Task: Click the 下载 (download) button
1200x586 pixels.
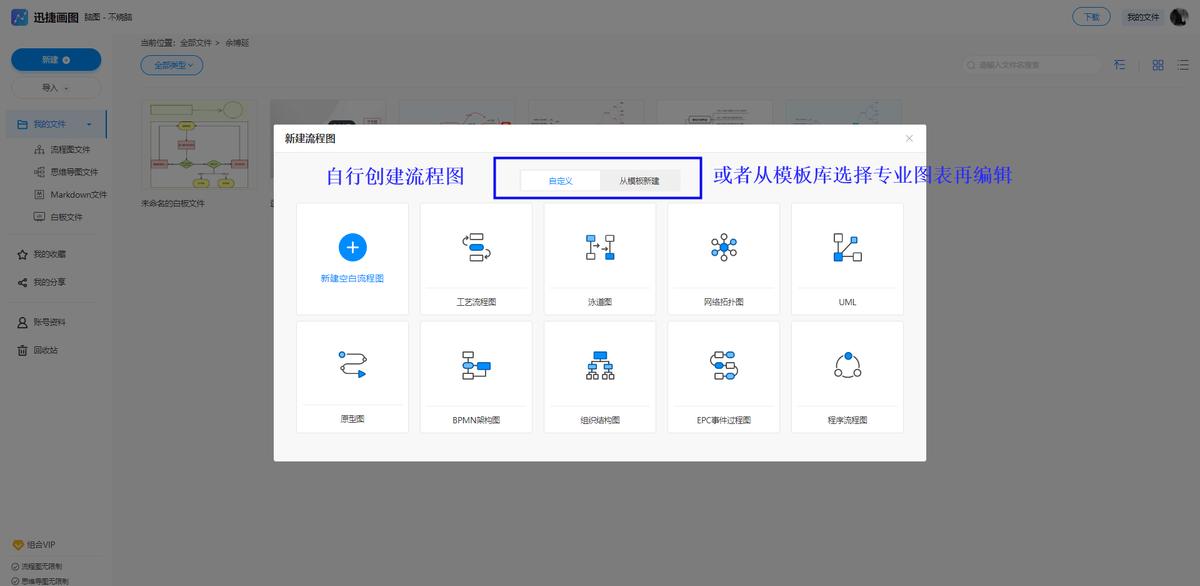Action: click(1090, 16)
